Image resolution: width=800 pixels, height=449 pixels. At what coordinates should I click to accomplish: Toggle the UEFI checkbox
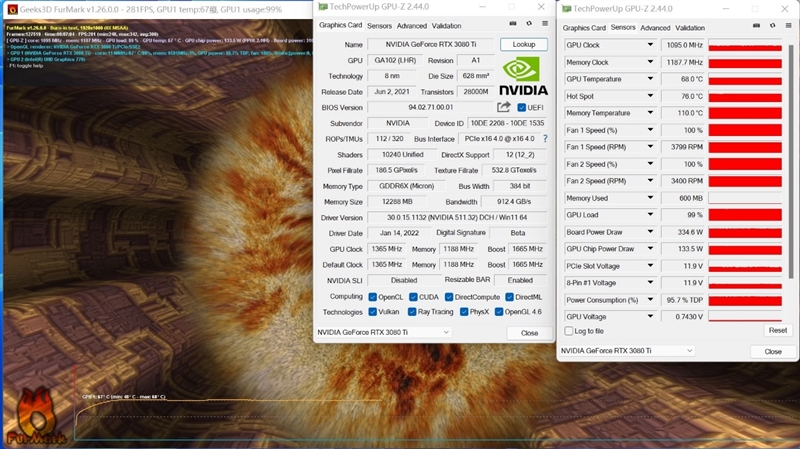[x=521, y=107]
